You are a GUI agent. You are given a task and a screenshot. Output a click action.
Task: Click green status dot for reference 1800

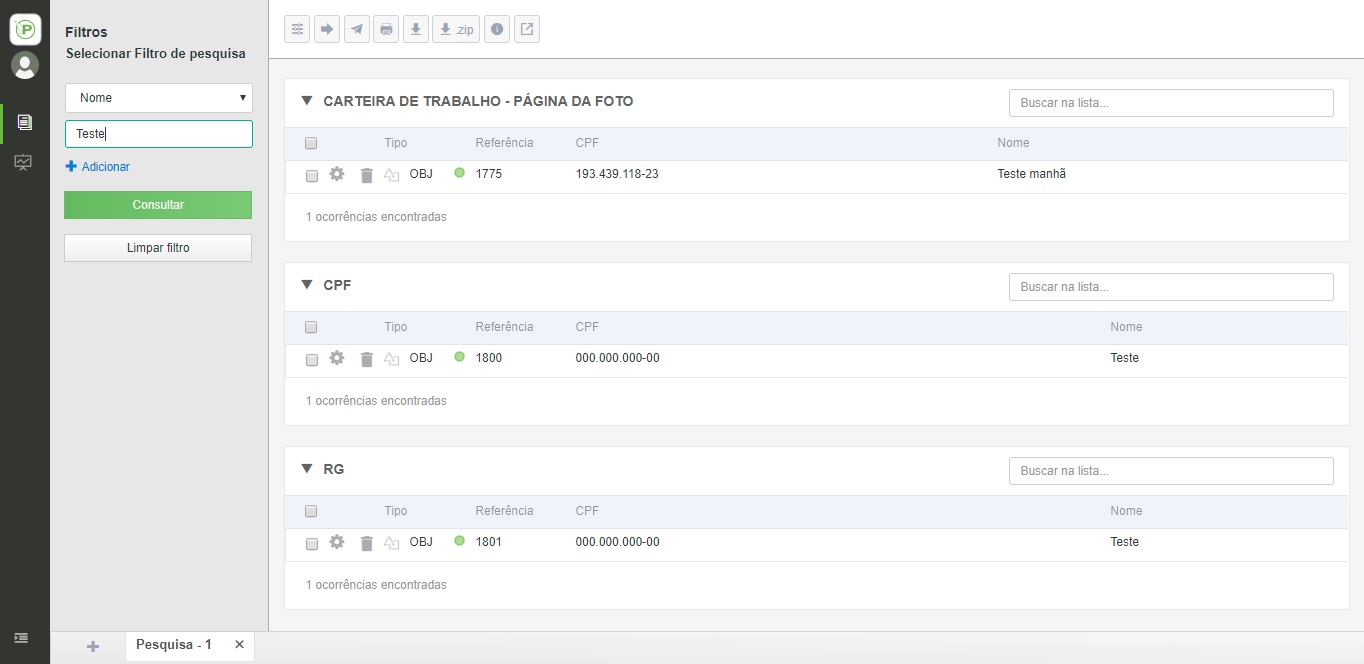point(459,357)
